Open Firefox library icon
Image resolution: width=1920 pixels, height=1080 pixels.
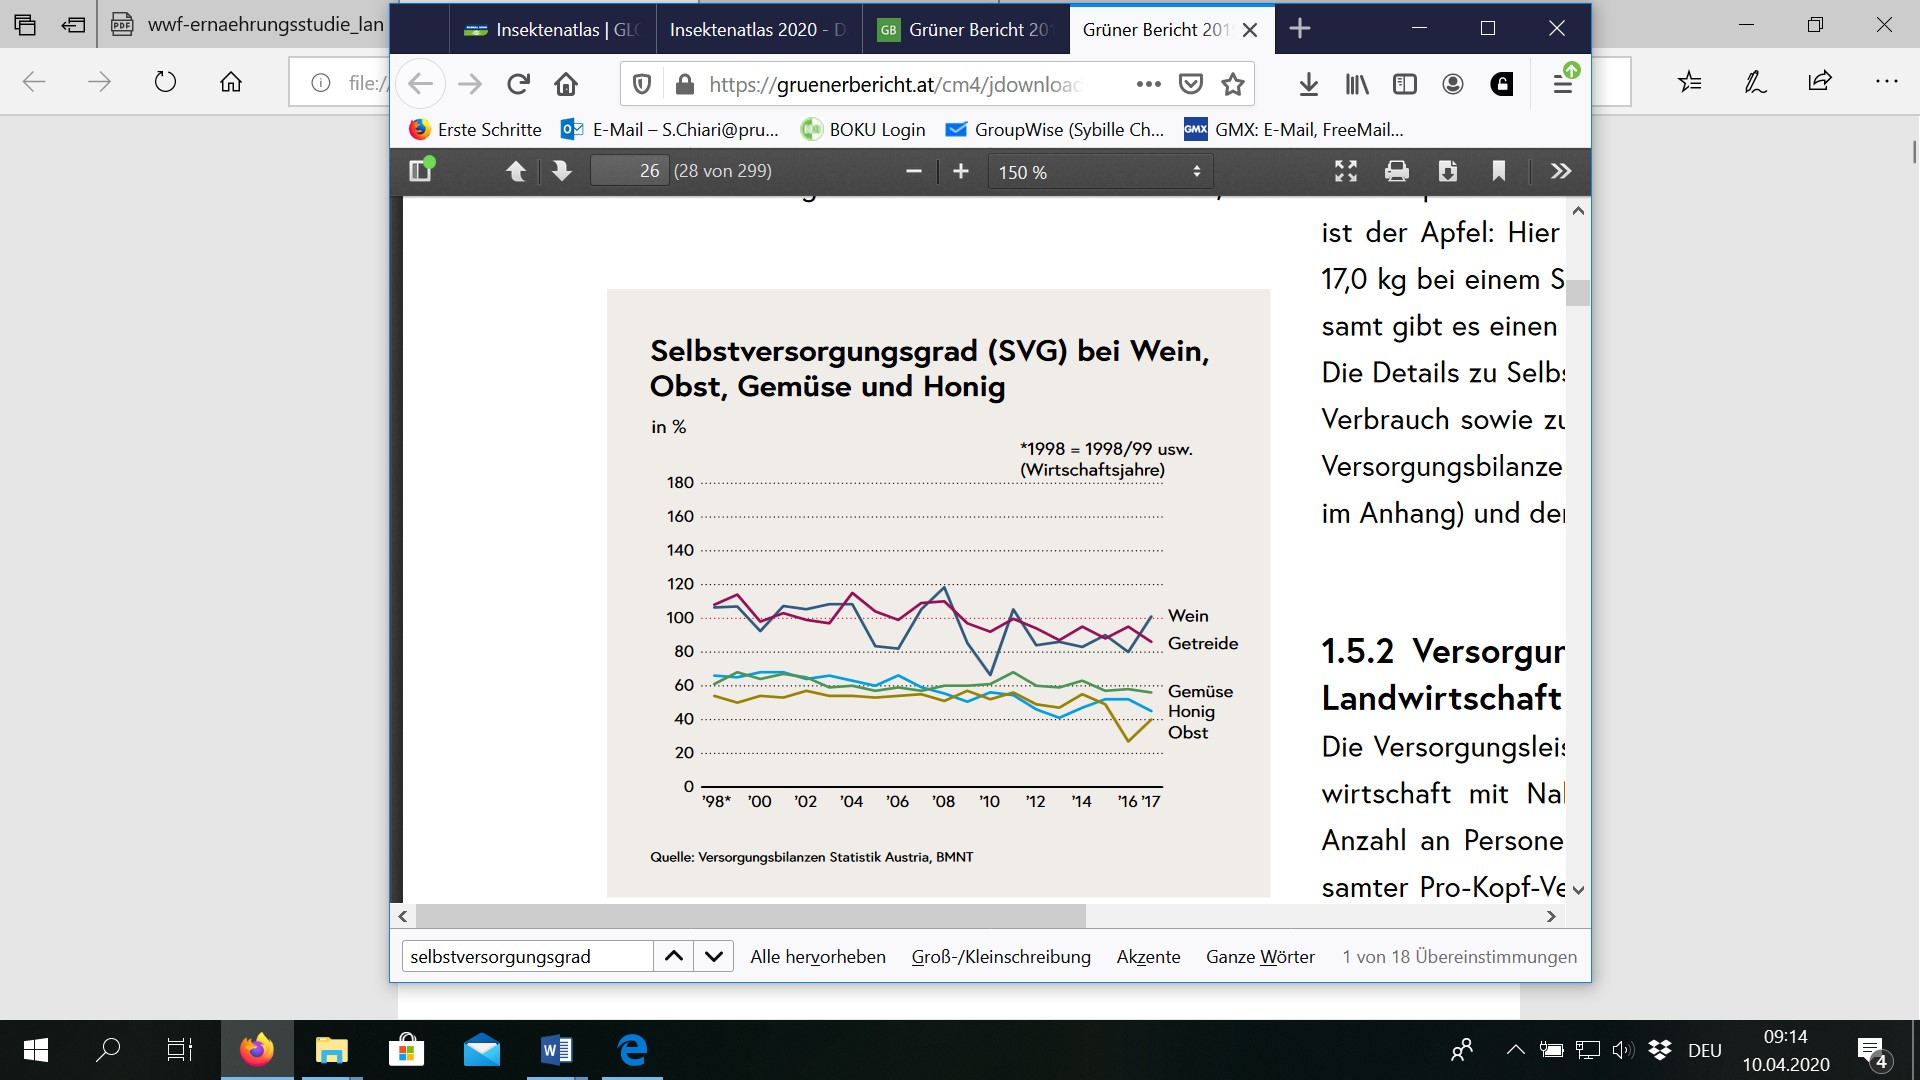tap(1357, 85)
